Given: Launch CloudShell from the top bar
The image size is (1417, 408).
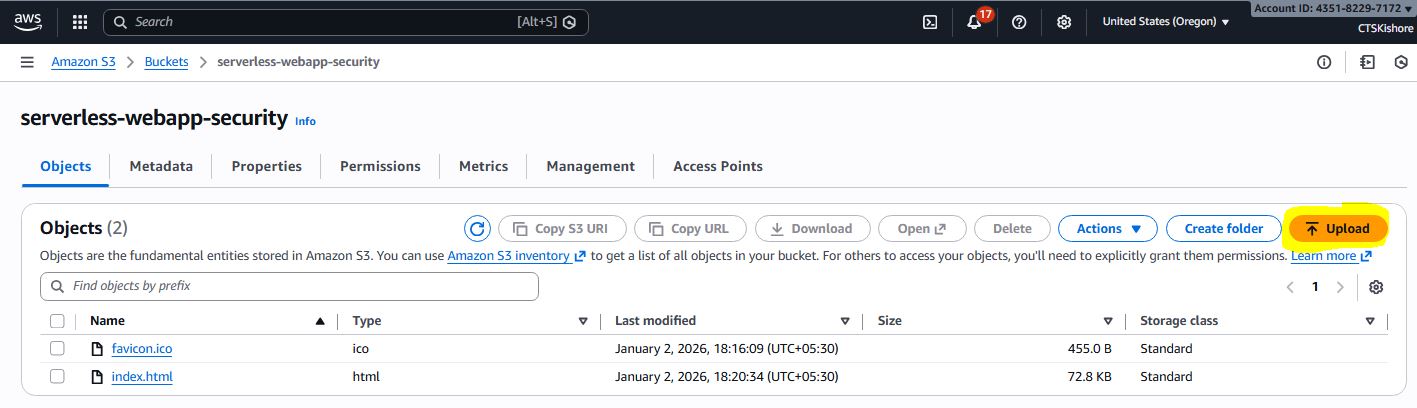Looking at the screenshot, I should (x=930, y=22).
